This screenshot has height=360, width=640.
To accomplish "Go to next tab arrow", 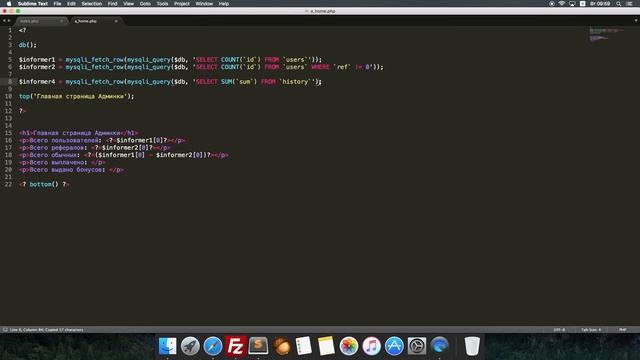I will tap(9, 21).
